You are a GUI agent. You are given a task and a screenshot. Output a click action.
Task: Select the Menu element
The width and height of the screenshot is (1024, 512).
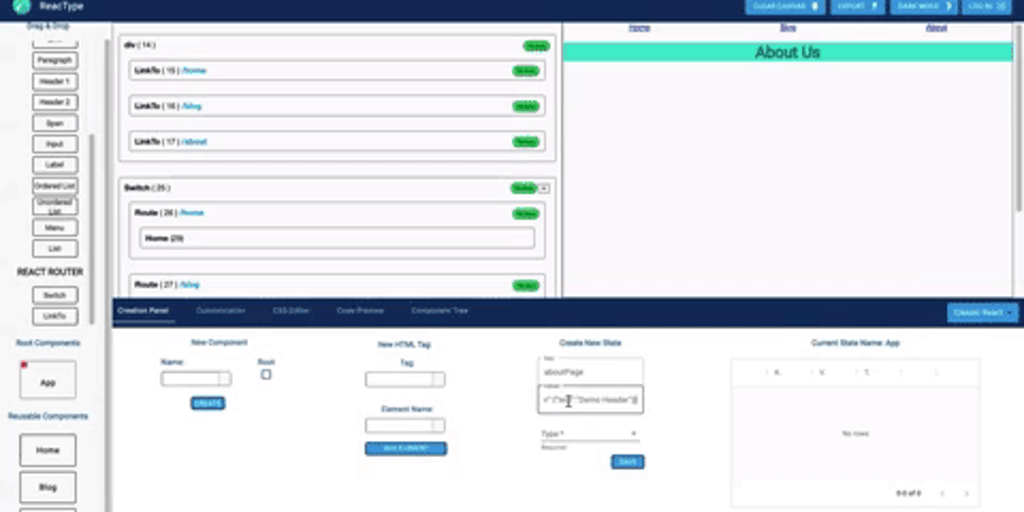pos(55,228)
